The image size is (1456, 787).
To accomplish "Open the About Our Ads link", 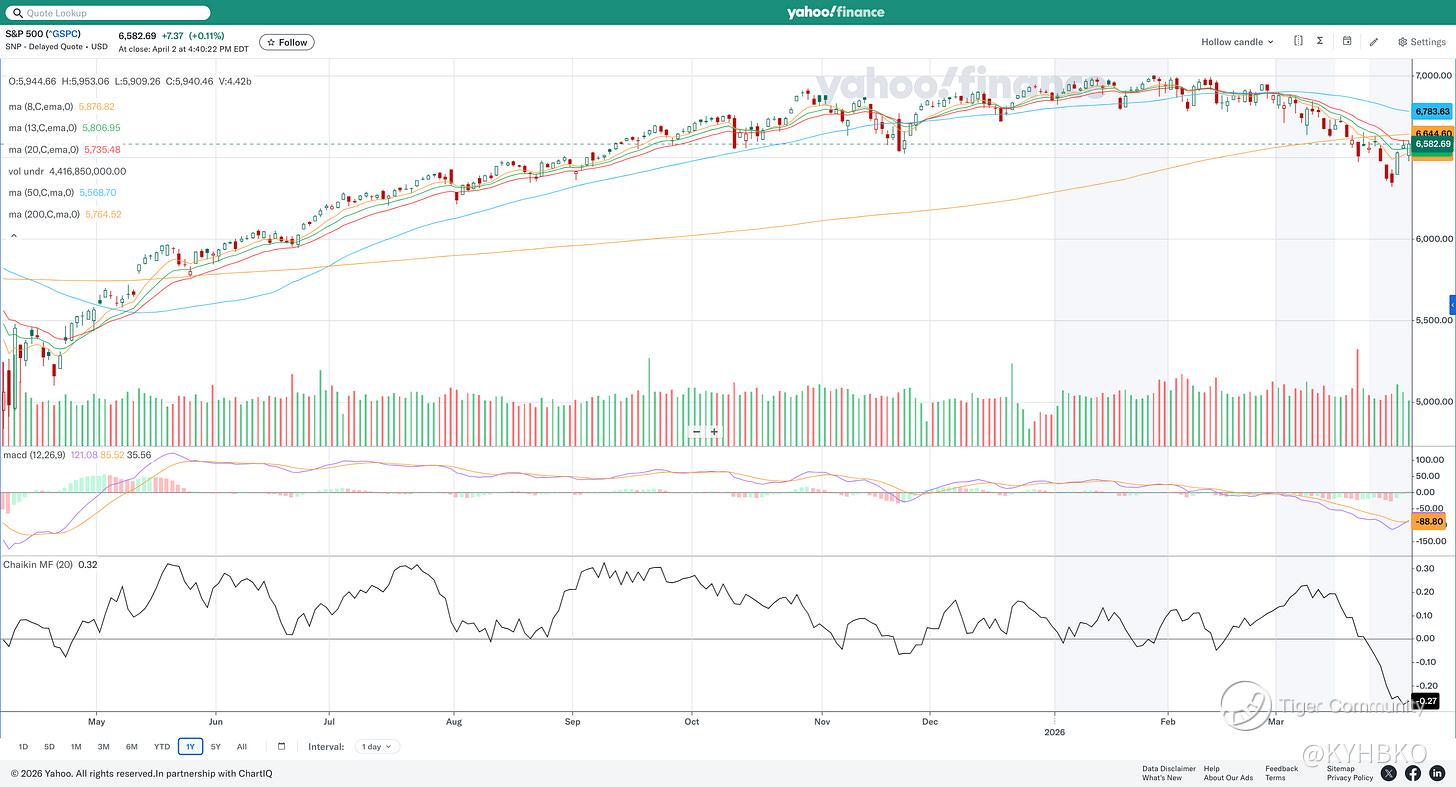I will (x=1228, y=778).
